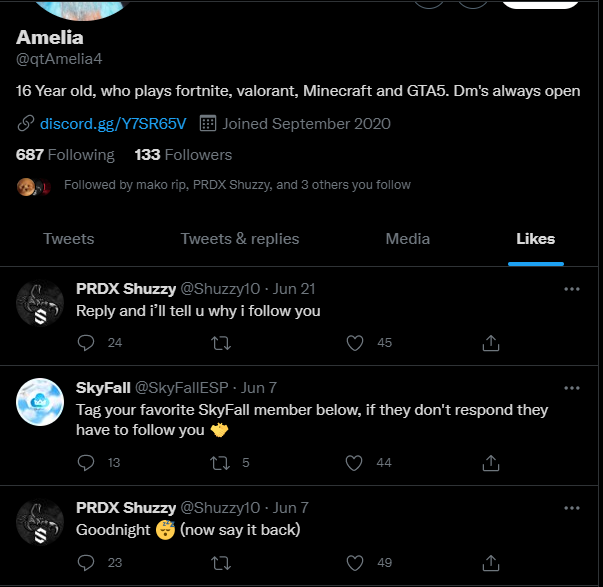This screenshot has height=587, width=603.
Task: Toggle like on Goodnight tweet with 49 likes
Action: [354, 562]
